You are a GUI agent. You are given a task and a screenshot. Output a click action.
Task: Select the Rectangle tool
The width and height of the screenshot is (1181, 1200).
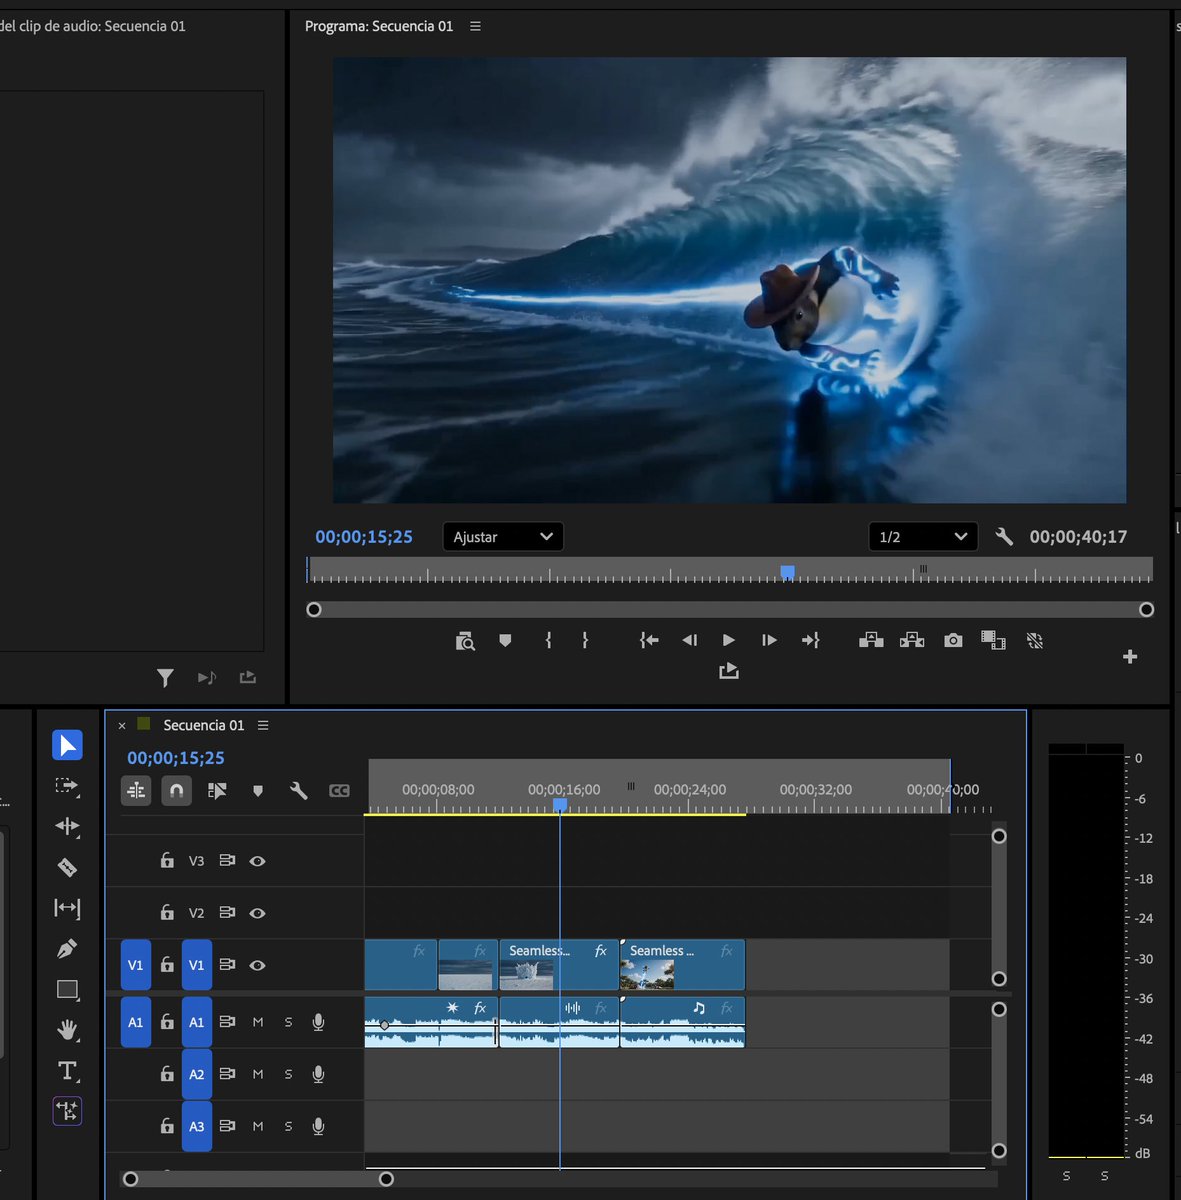(67, 990)
